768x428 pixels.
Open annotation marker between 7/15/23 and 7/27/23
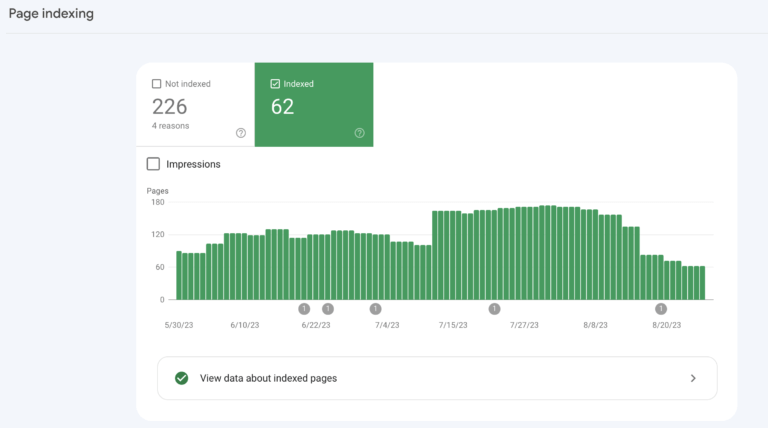494,309
